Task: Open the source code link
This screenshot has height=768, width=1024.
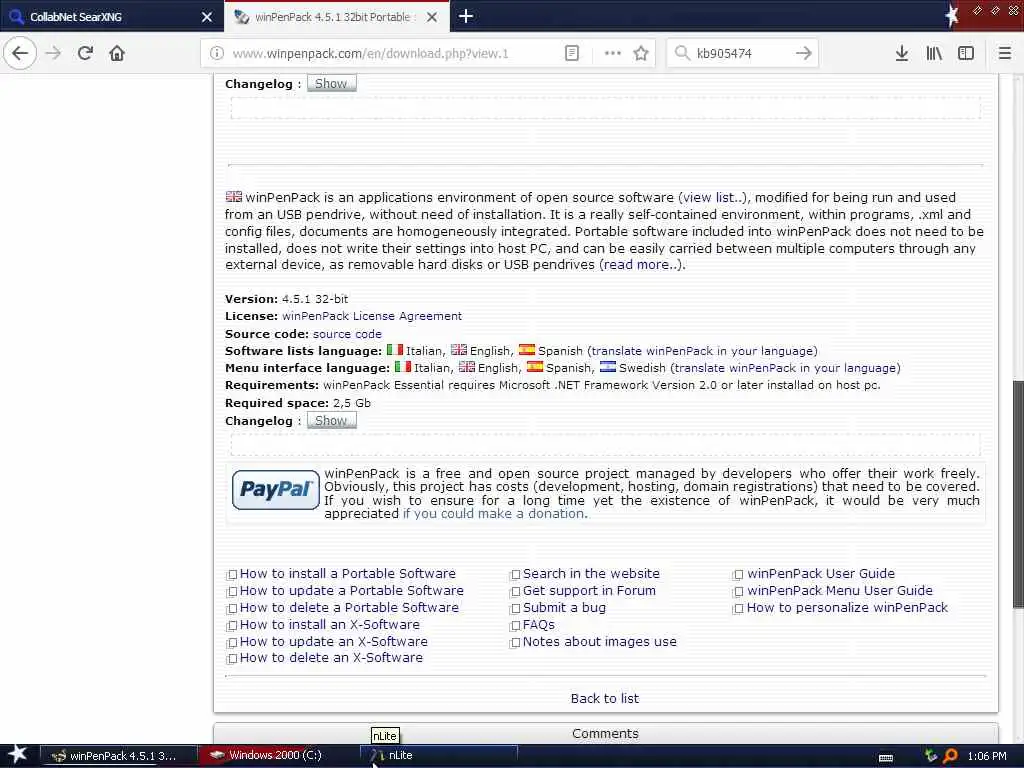Action: (347, 334)
